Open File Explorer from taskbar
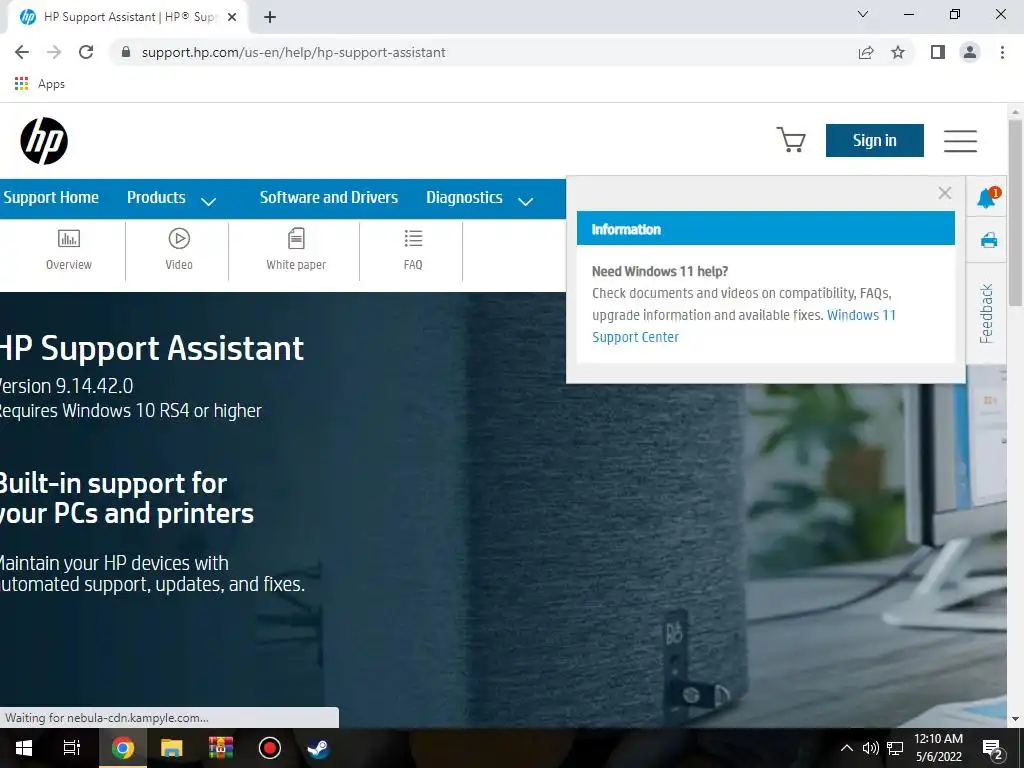 (x=171, y=748)
